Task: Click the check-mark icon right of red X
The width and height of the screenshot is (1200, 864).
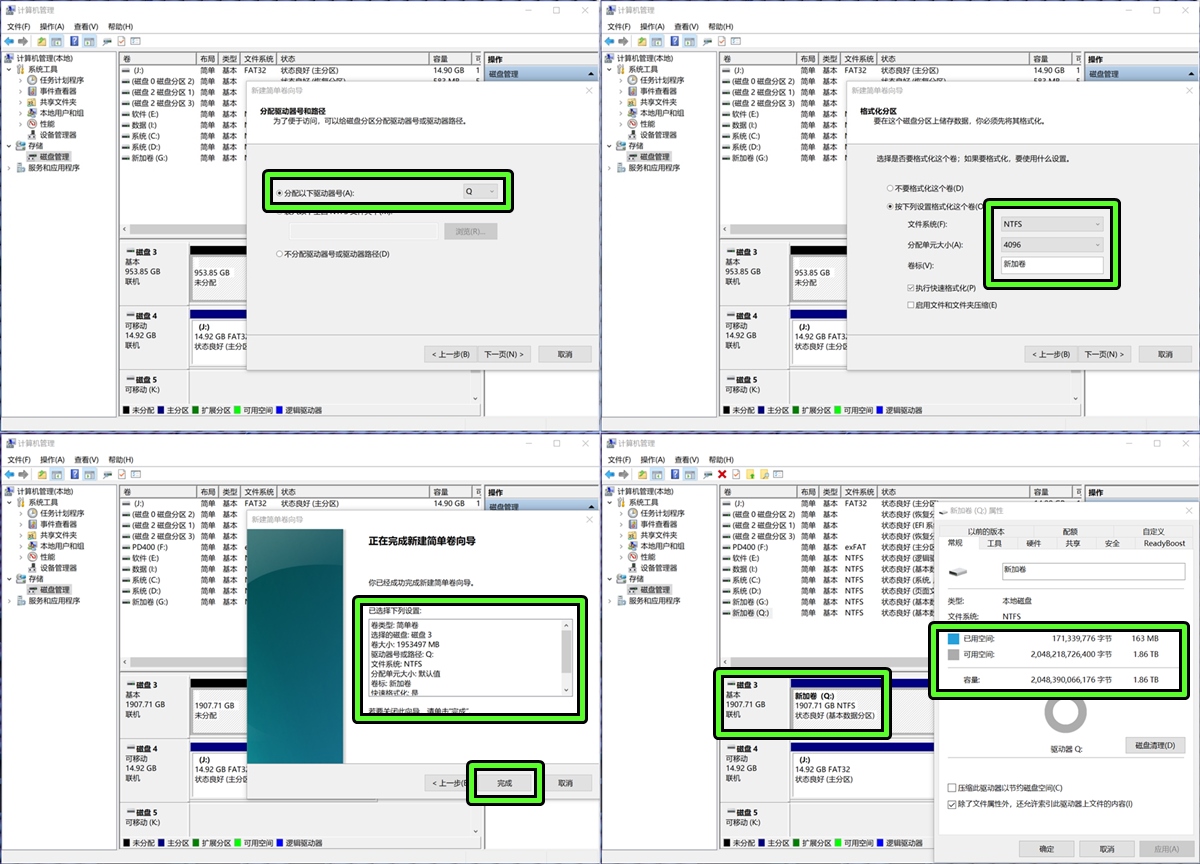Action: [x=736, y=474]
